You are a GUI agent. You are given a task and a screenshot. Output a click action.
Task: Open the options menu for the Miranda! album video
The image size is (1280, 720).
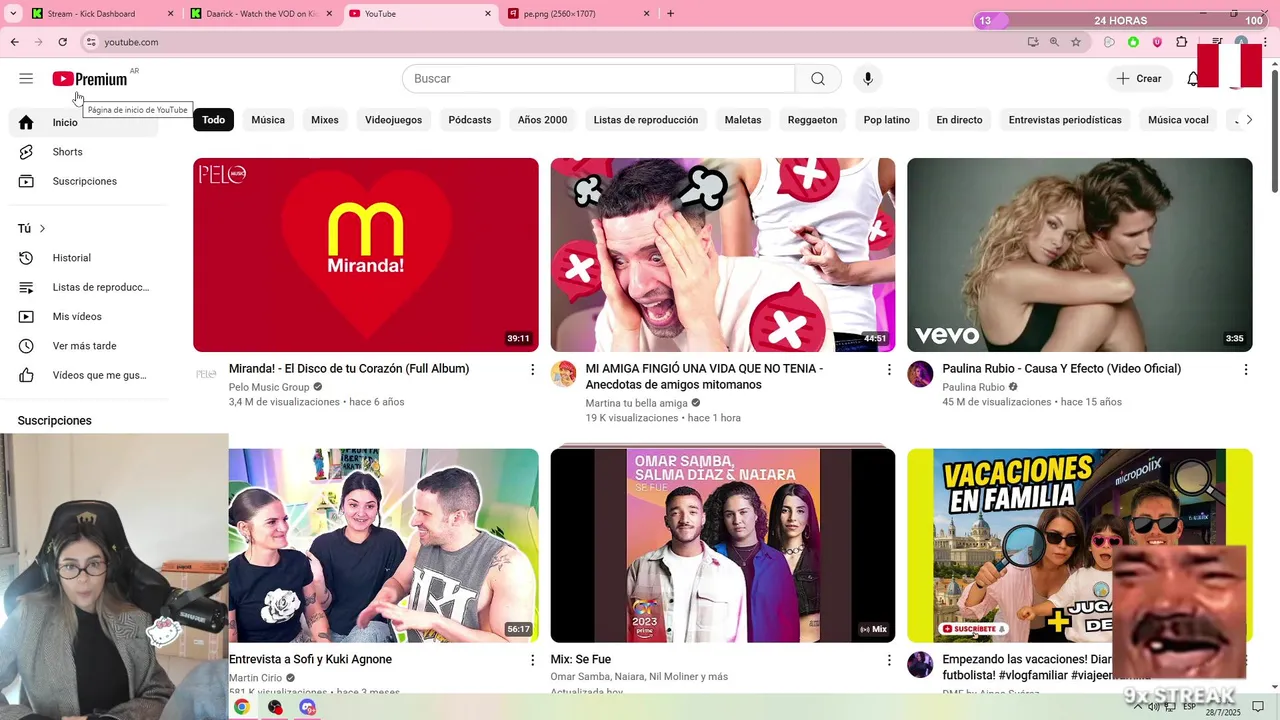(x=532, y=370)
